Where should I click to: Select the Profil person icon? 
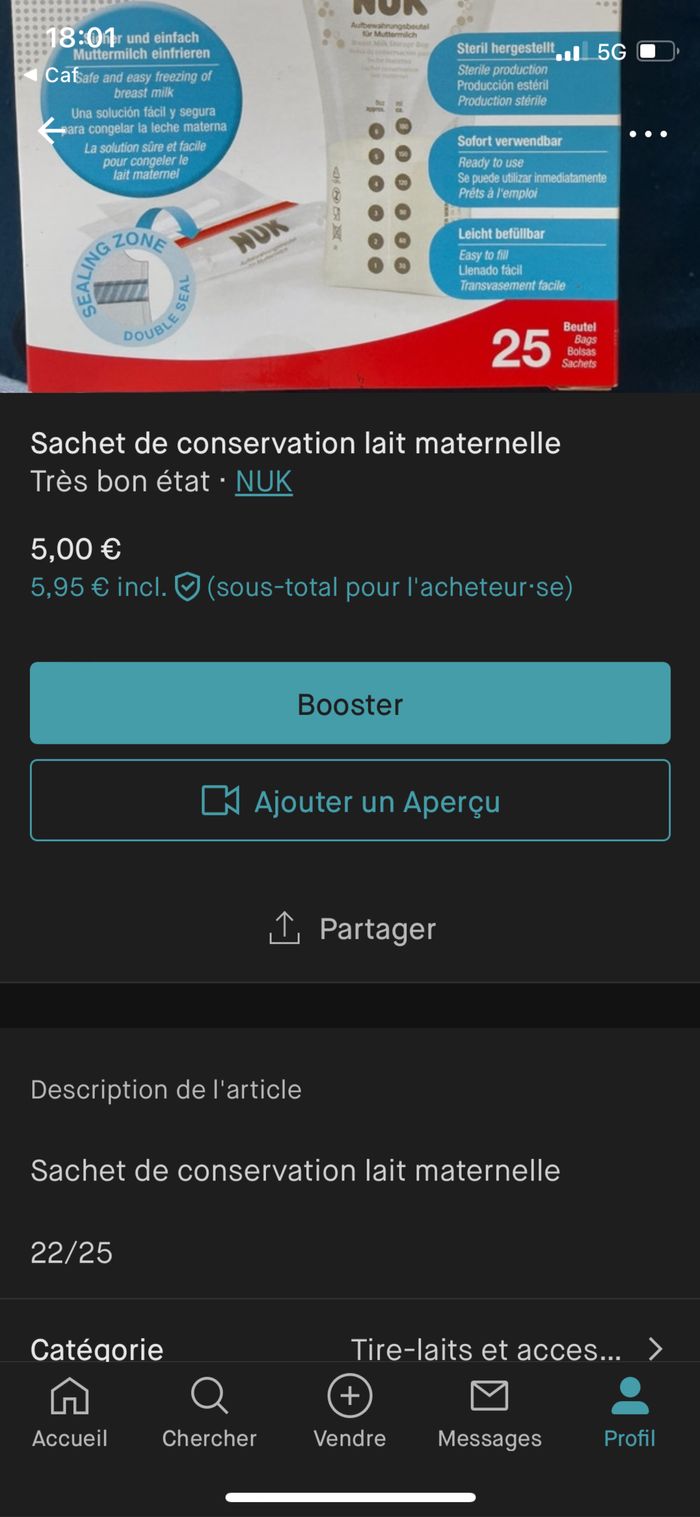pyautogui.click(x=628, y=1394)
